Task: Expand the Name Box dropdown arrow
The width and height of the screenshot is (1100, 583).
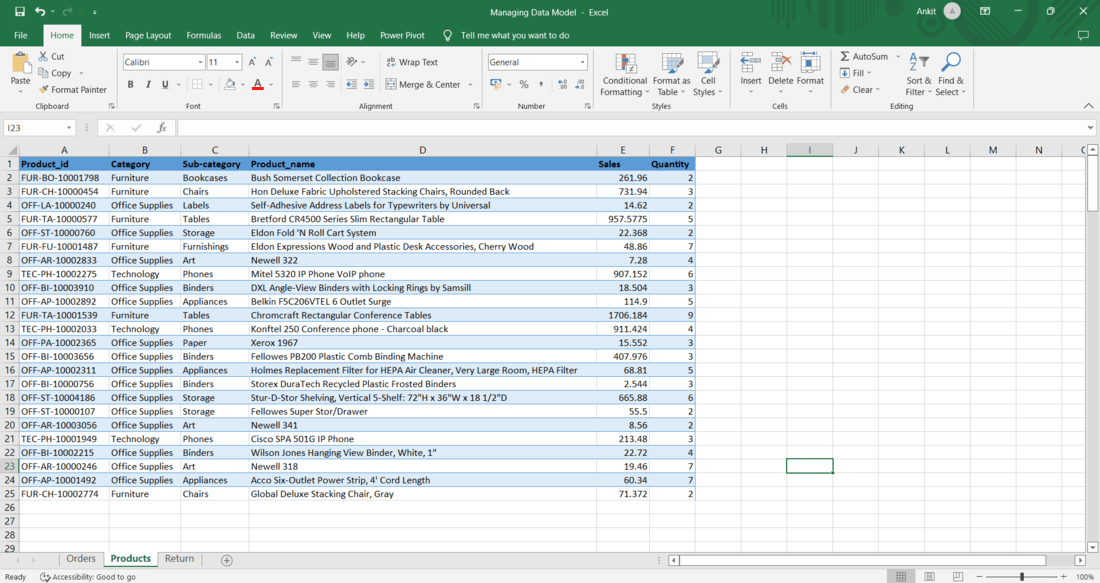Action: coord(69,128)
